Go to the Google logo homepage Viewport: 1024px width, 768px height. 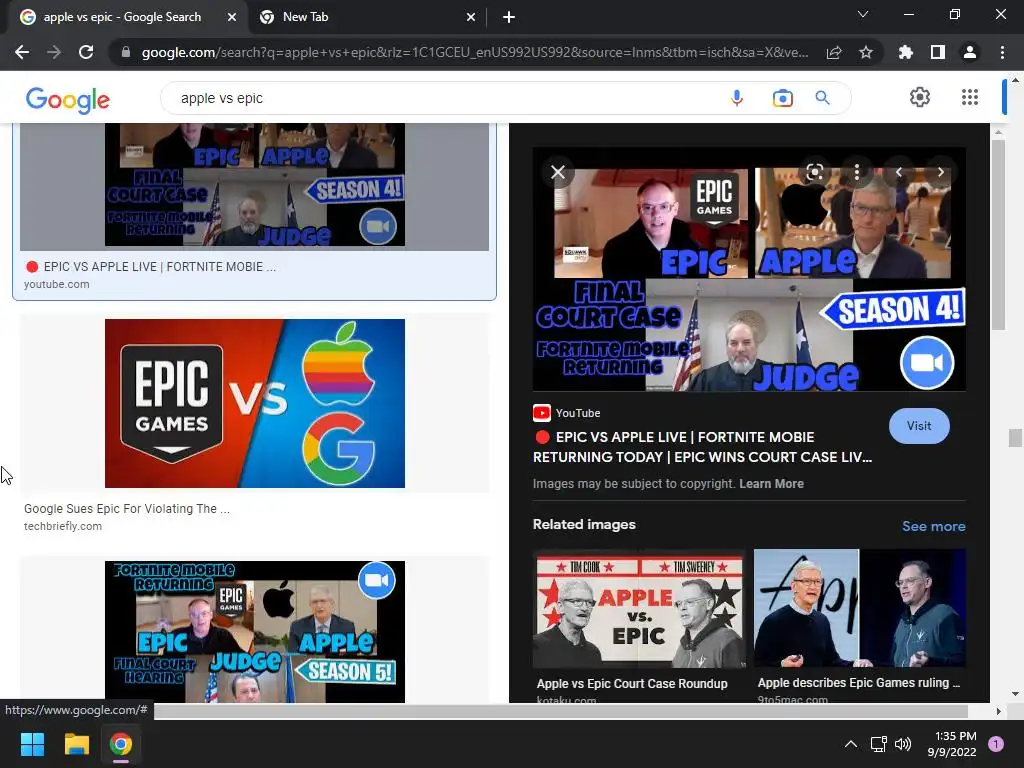pyautogui.click(x=68, y=99)
